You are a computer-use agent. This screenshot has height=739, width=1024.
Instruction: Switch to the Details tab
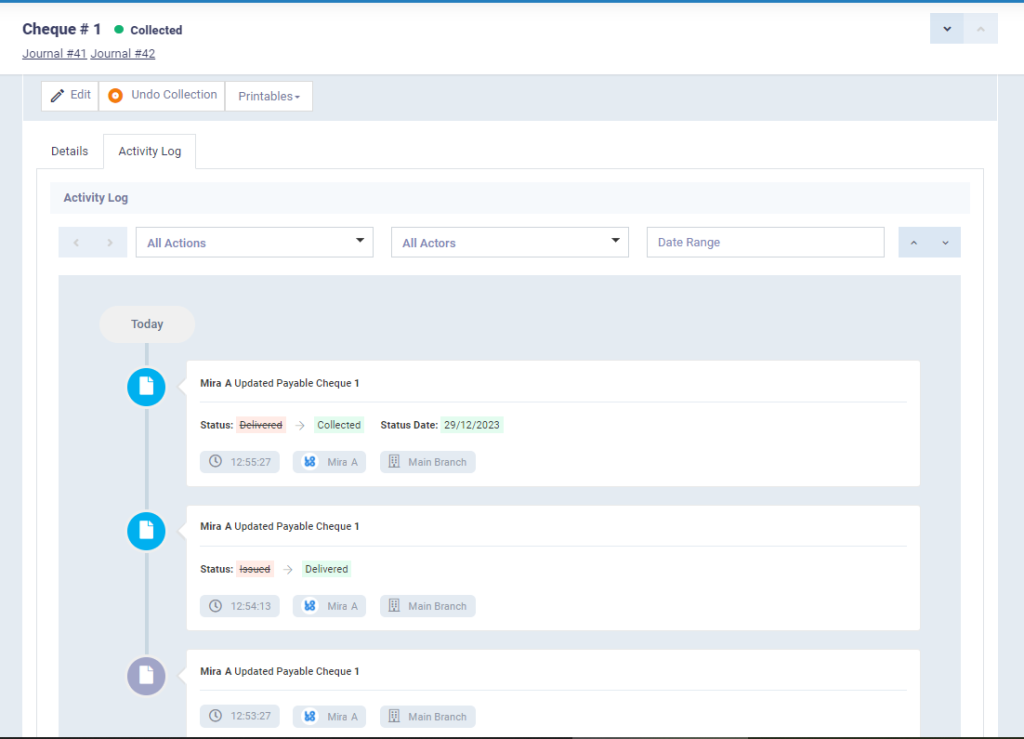tap(70, 151)
